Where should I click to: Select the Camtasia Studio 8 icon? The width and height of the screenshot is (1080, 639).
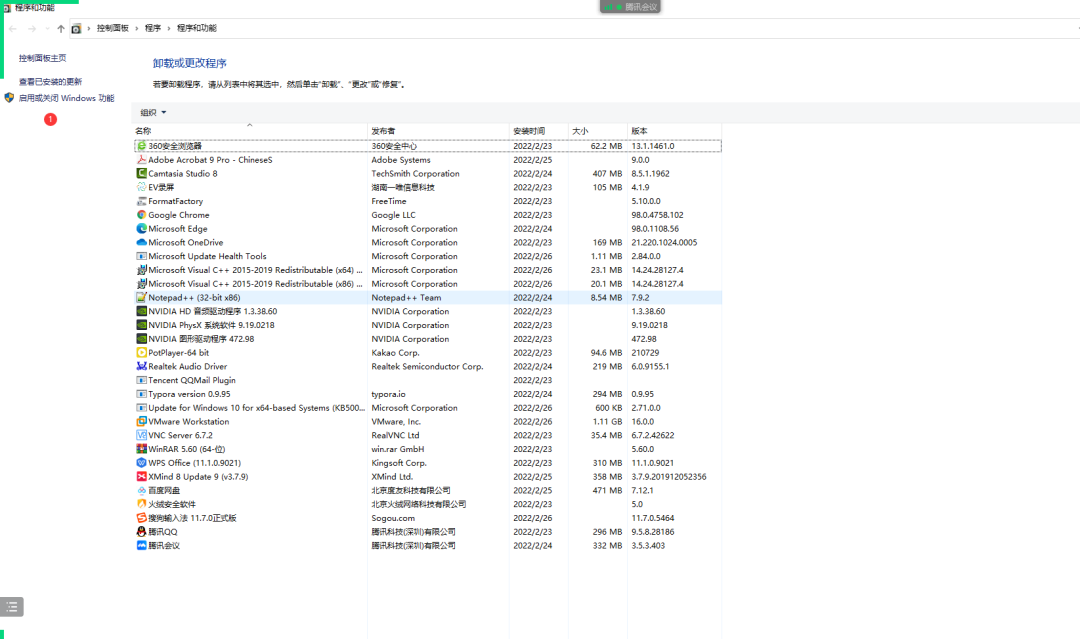click(141, 174)
